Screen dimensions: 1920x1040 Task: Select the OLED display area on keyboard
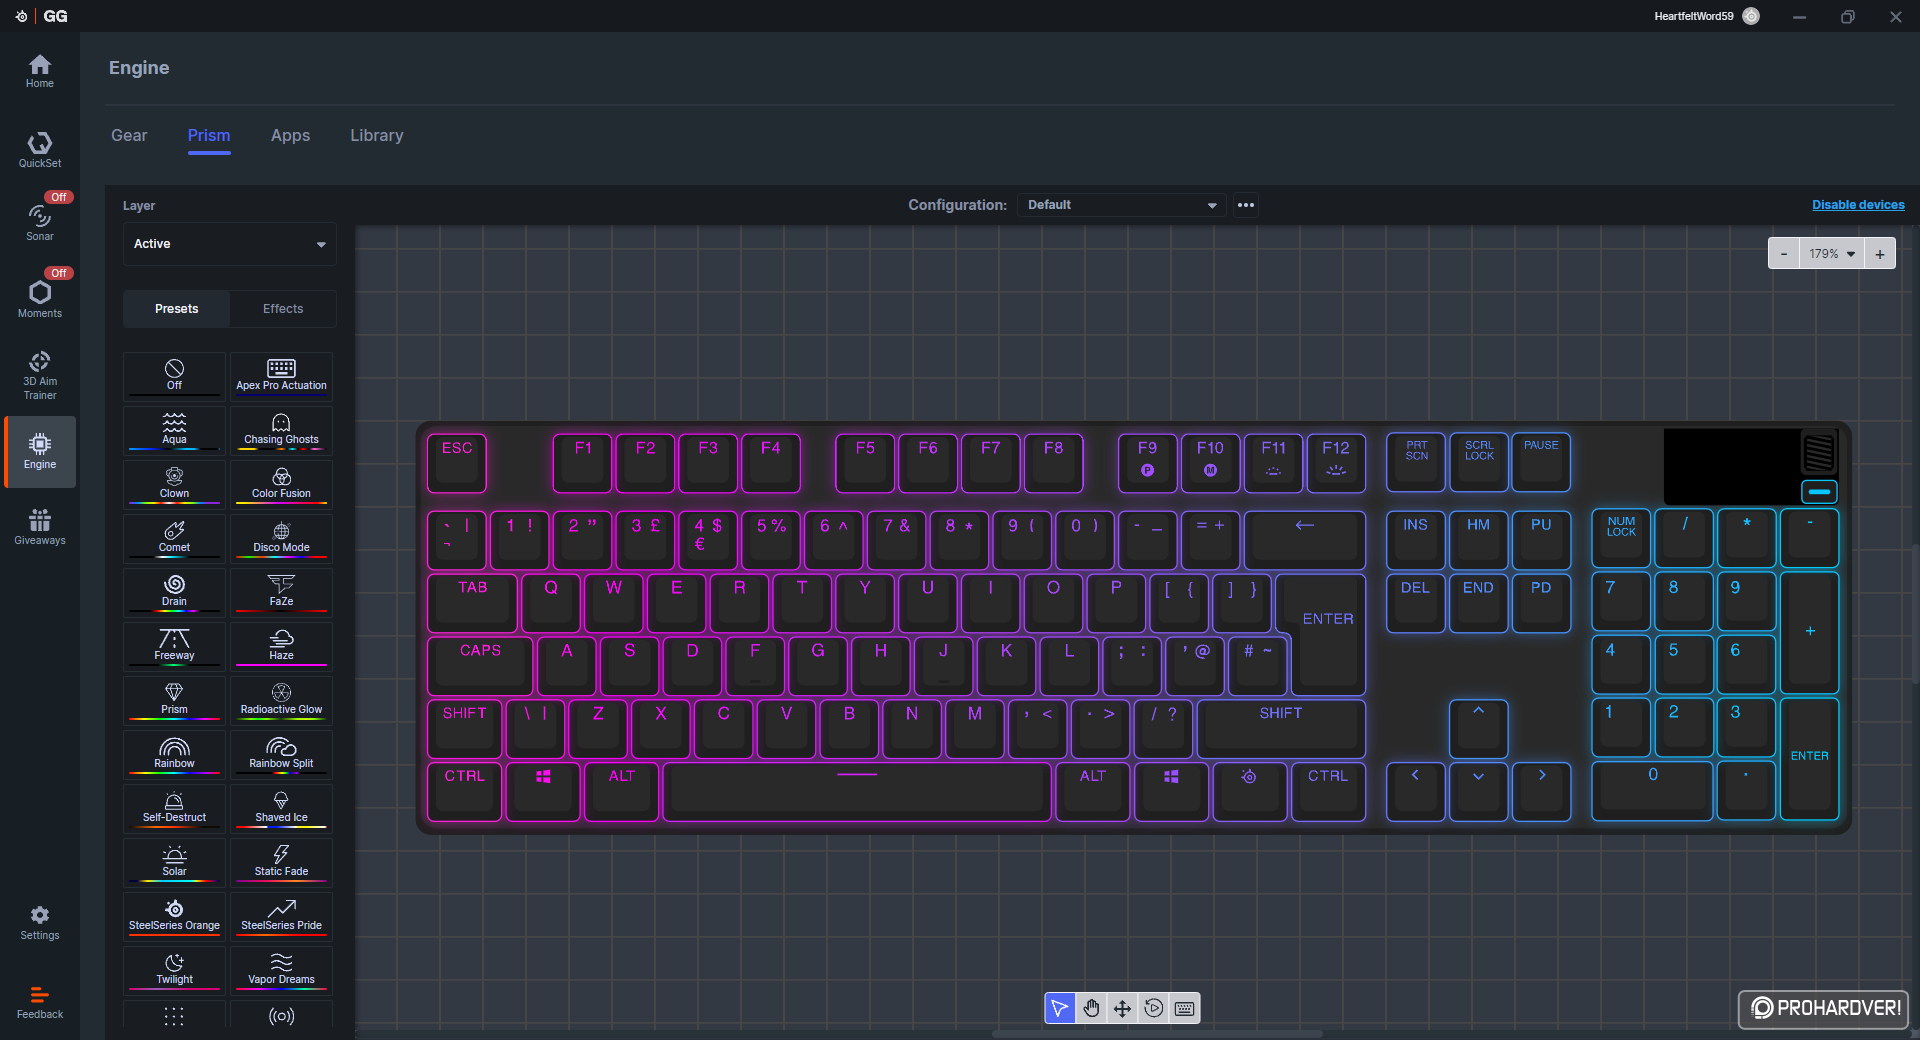click(x=1731, y=466)
